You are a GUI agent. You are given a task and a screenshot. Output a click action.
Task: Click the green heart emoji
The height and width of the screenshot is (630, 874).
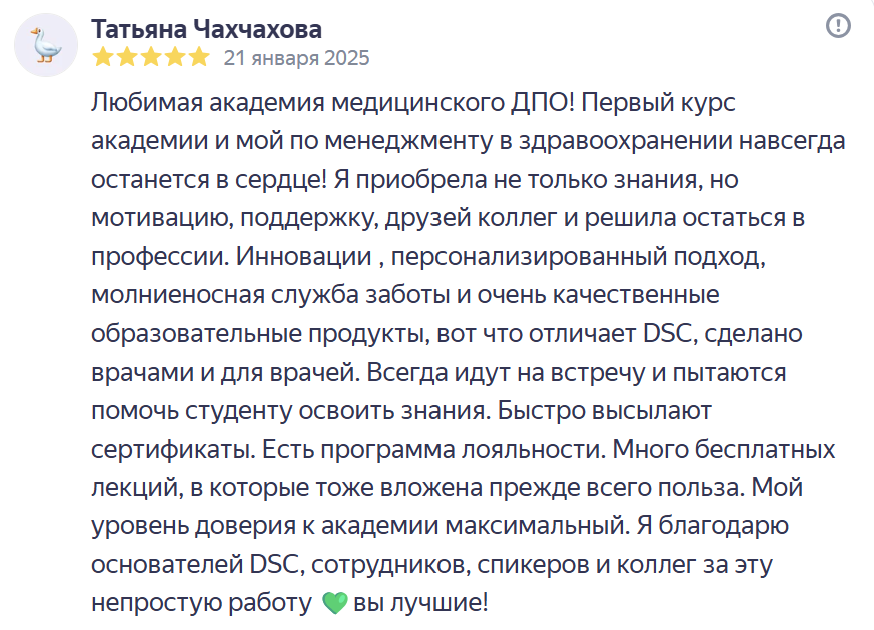coord(334,604)
